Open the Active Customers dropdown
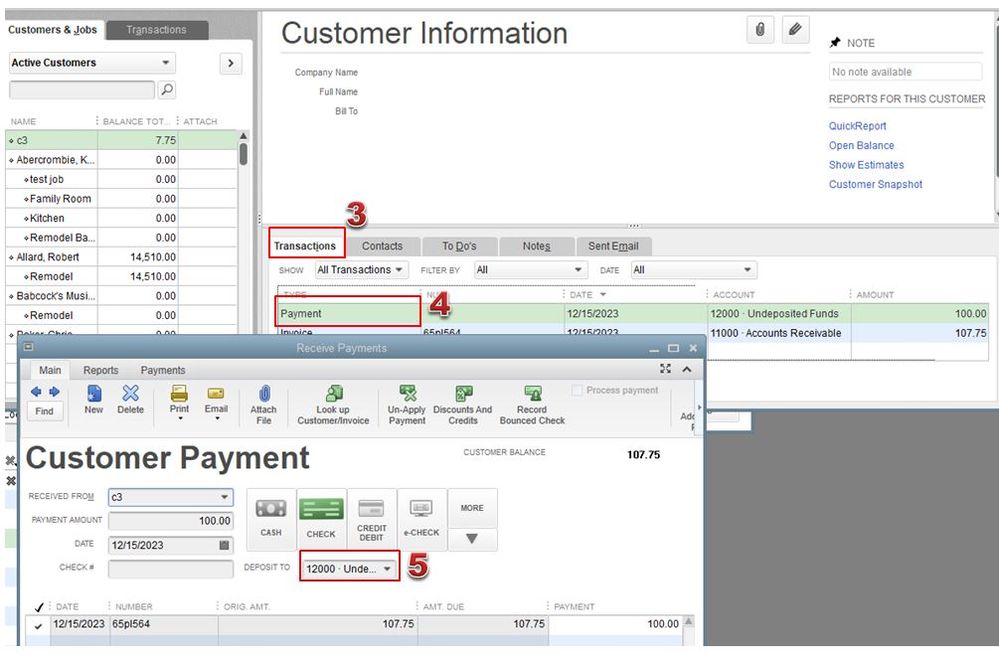Viewport: 999px width, 658px height. (x=92, y=62)
